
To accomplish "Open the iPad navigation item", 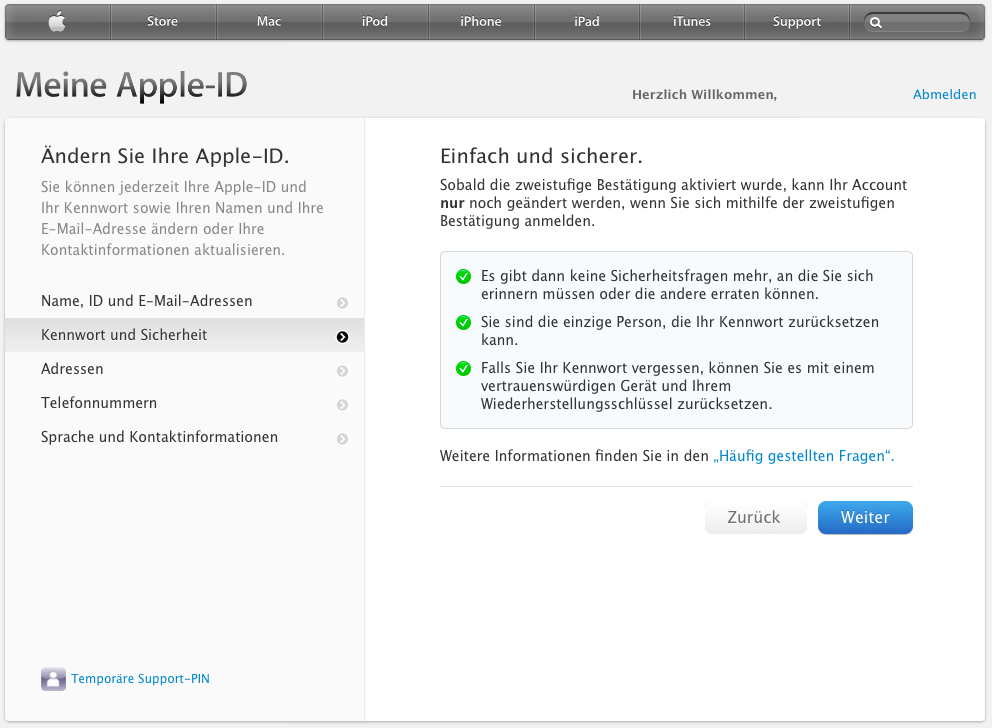I will pos(586,22).
